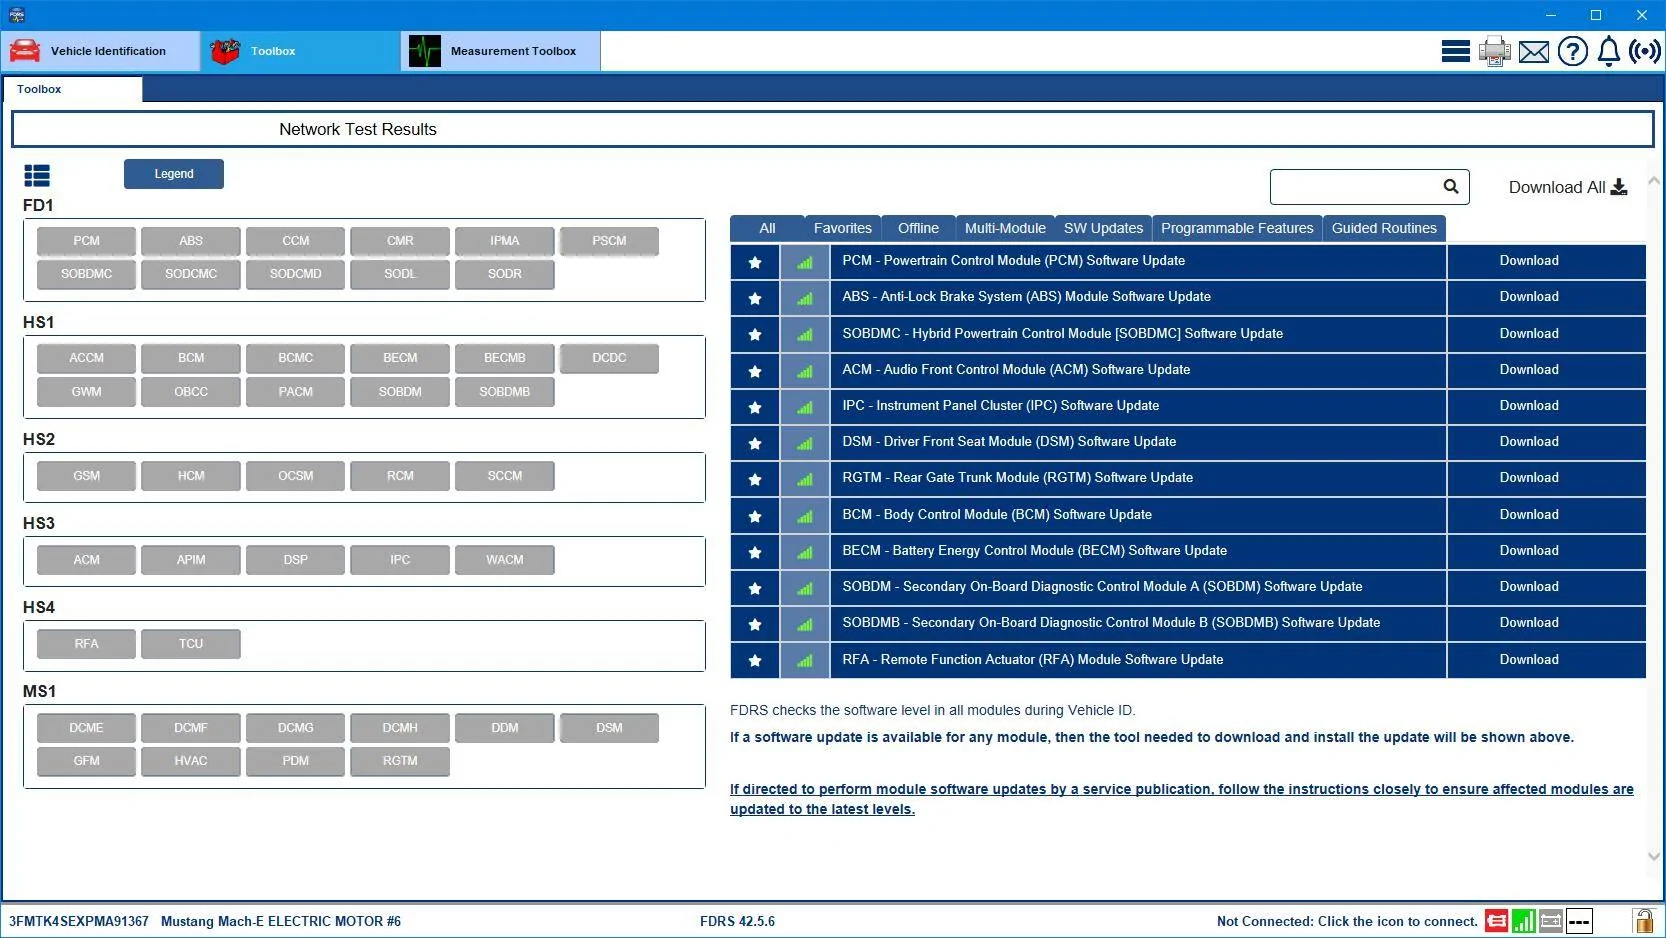The image size is (1666, 938).
Task: Click the gray device icon in the status bar
Action: point(1551,921)
